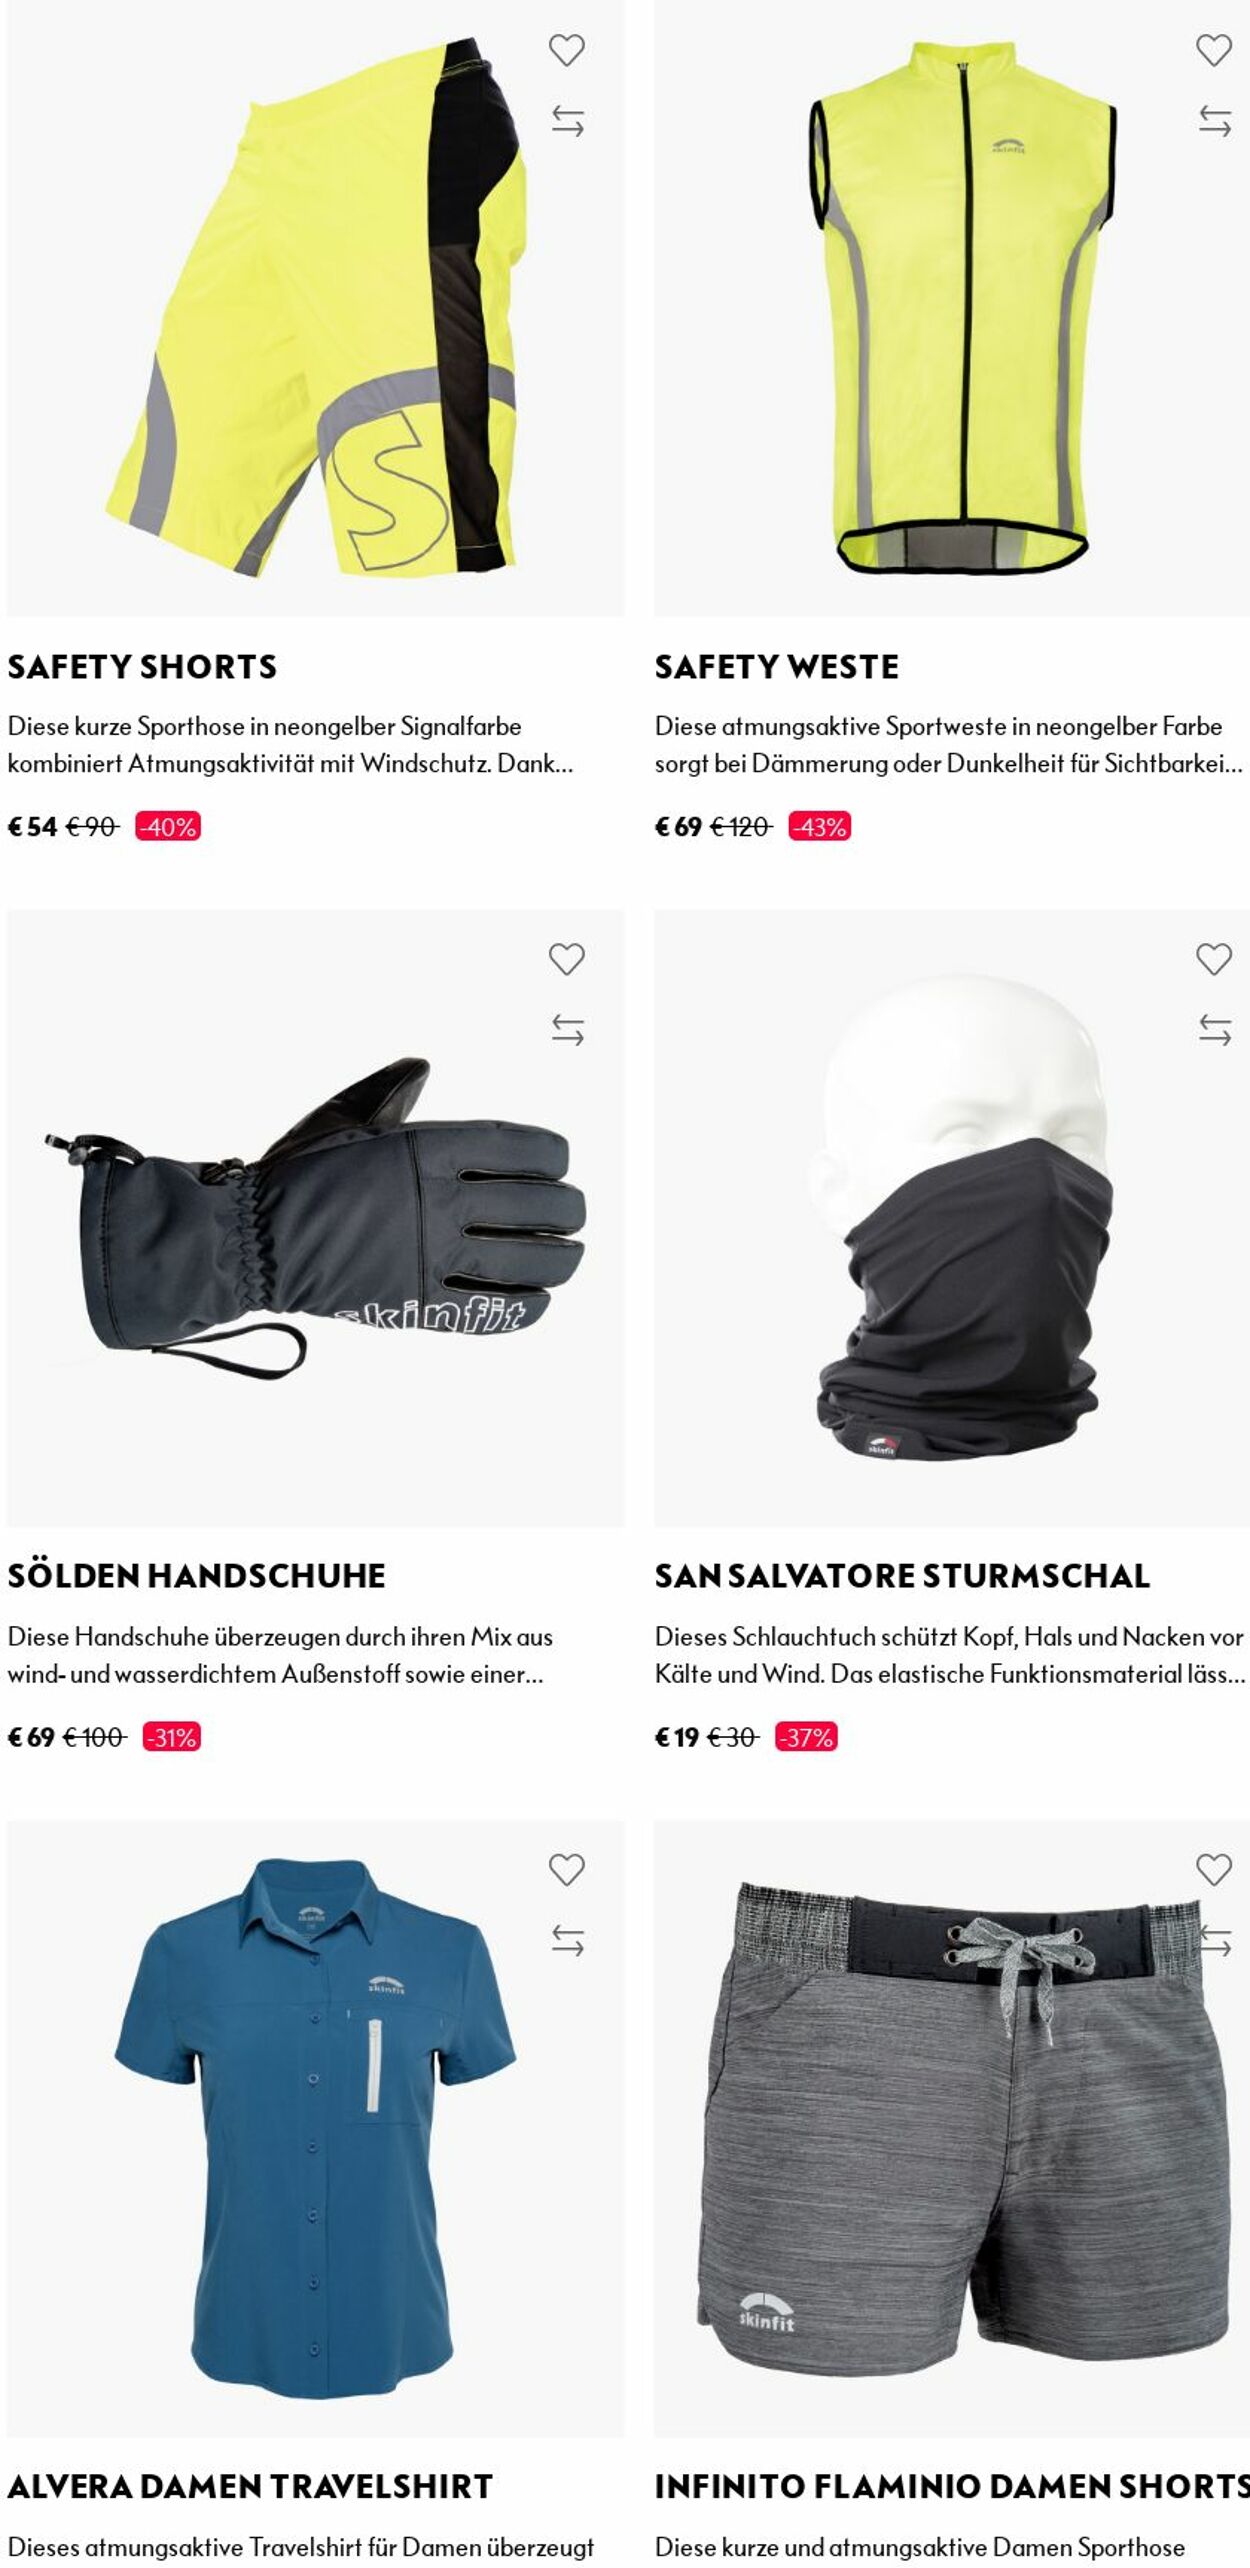
Task: Open San Salvatore Sturmschal title link
Action: coord(902,1576)
